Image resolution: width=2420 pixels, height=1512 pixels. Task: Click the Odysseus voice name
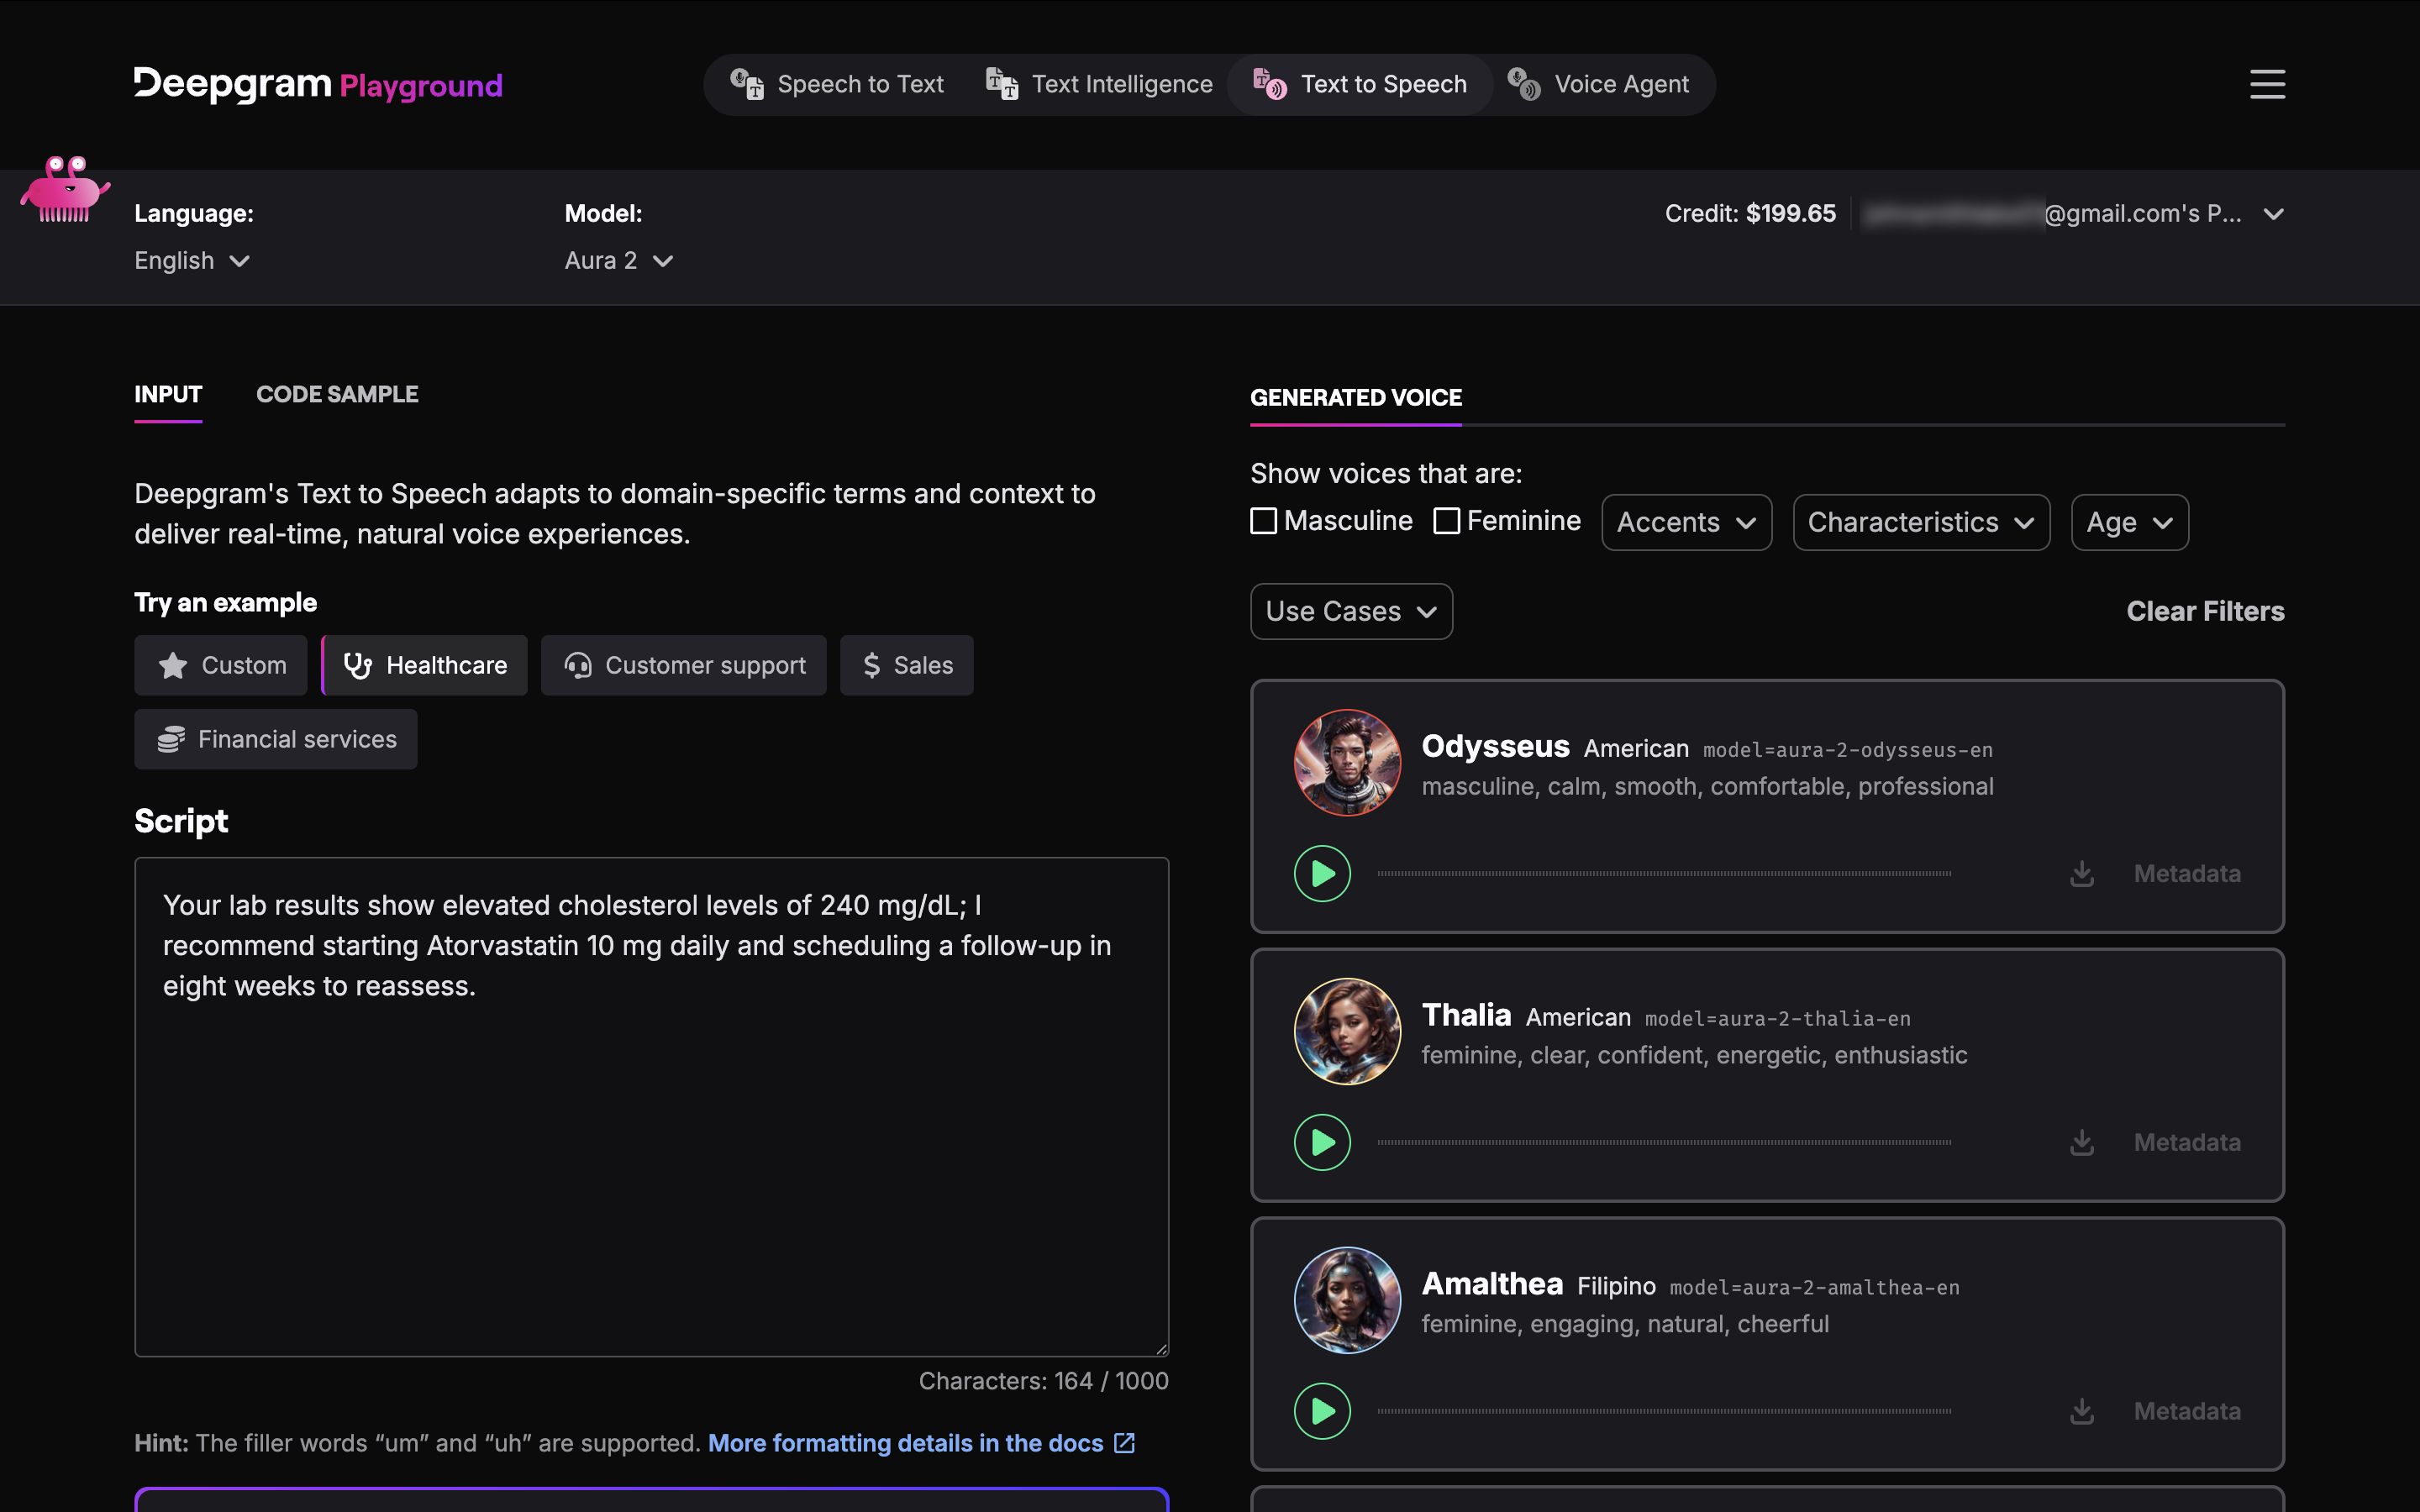tap(1495, 746)
